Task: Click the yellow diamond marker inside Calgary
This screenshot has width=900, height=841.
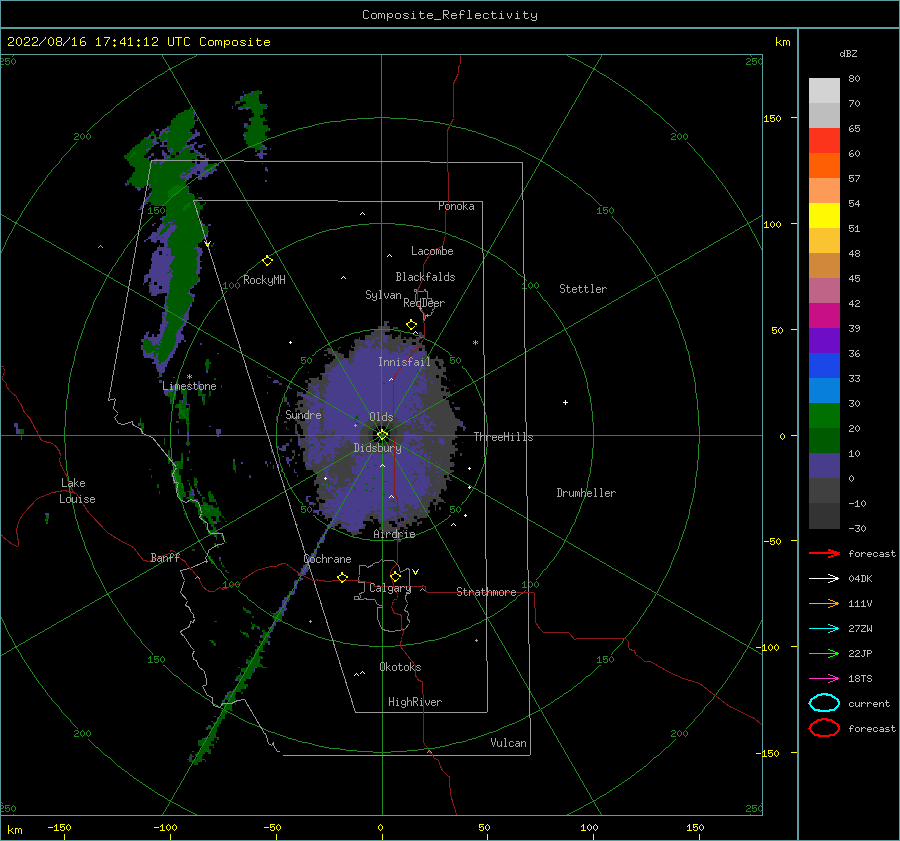Action: (395, 576)
